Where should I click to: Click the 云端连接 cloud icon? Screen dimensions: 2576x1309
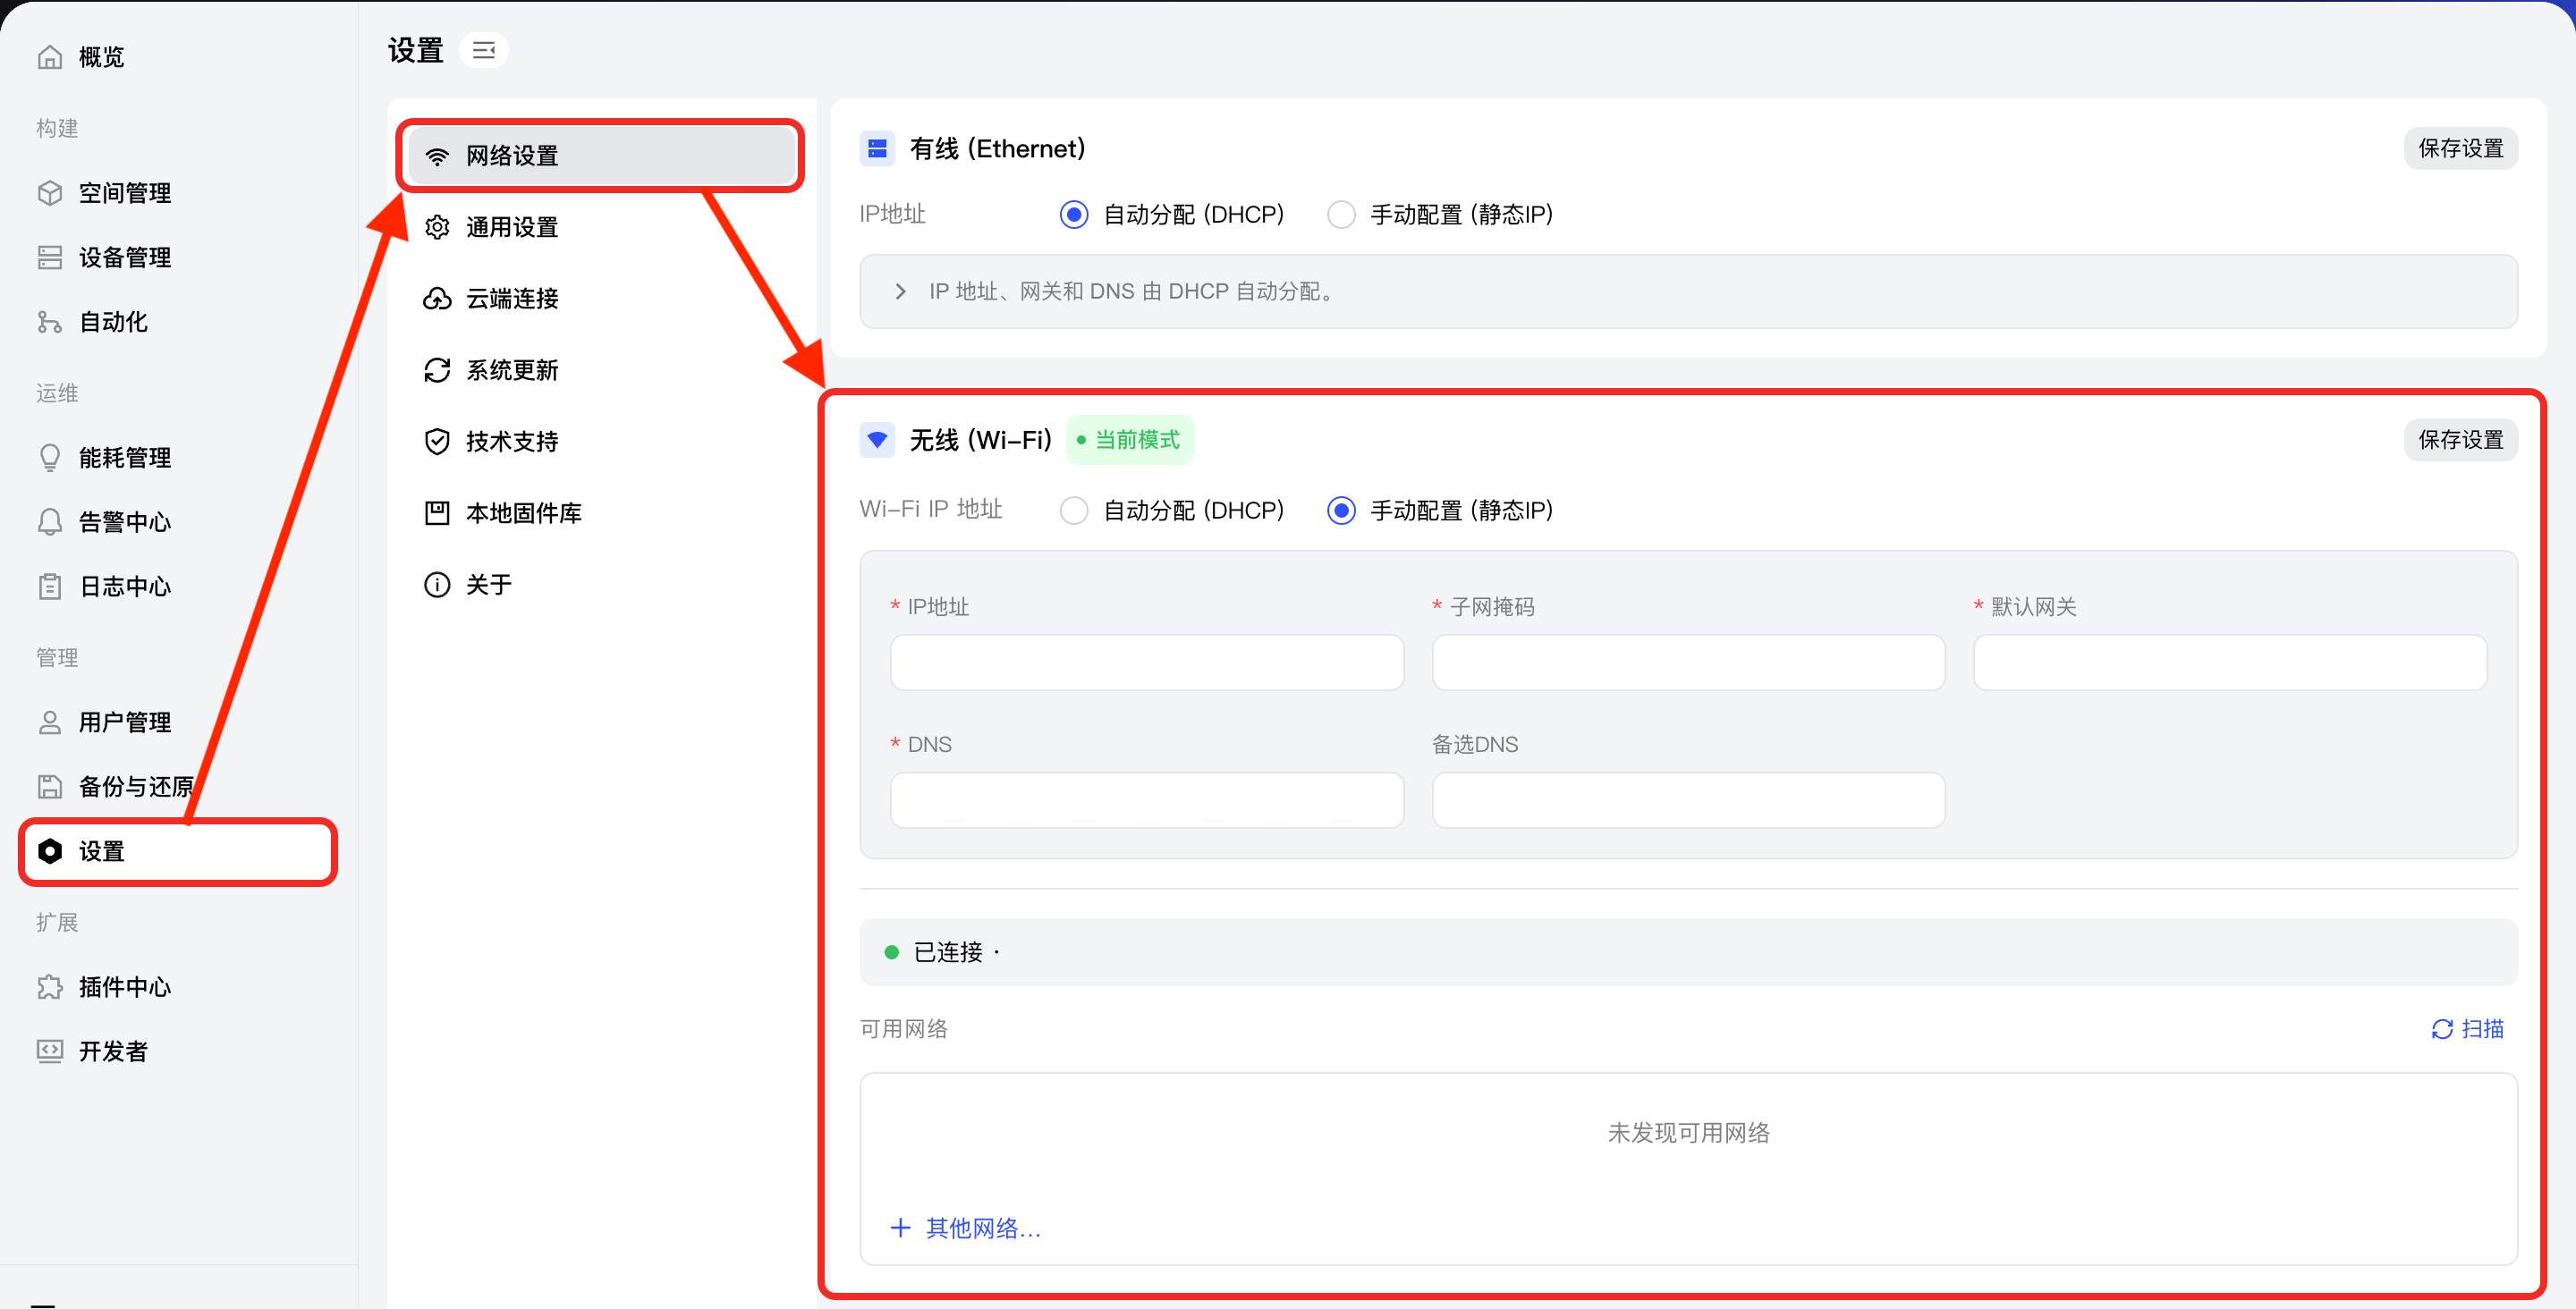tap(437, 299)
